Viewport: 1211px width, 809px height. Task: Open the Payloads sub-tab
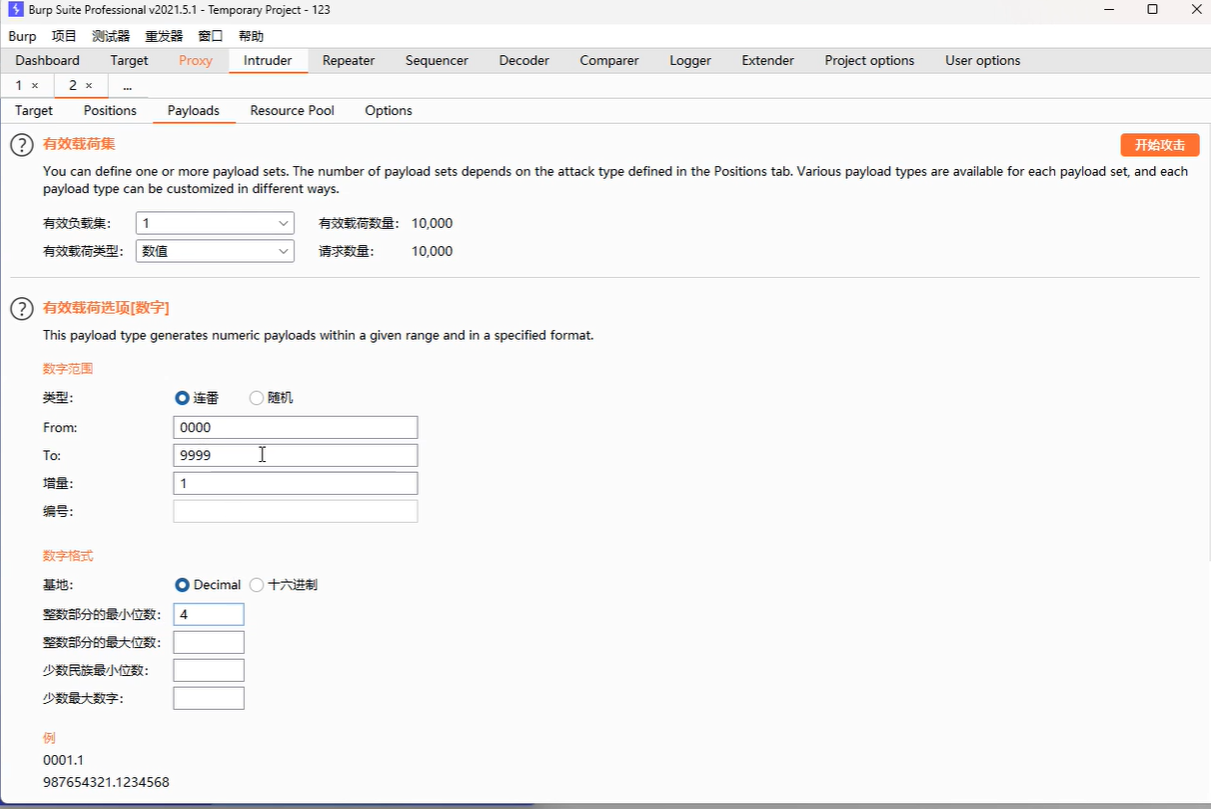(193, 110)
